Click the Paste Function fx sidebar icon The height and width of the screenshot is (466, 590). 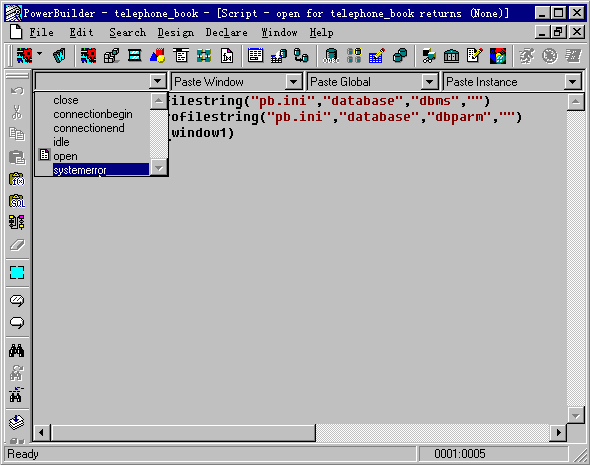pos(17,179)
